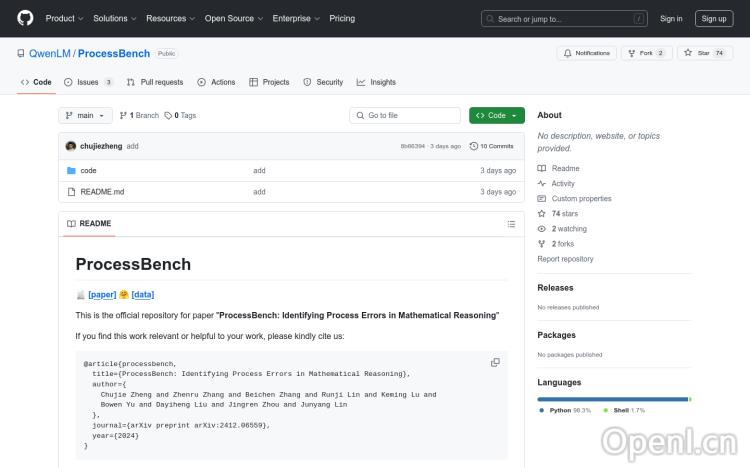The height and width of the screenshot is (468, 750).
Task: Click the Fork button
Action: click(647, 53)
